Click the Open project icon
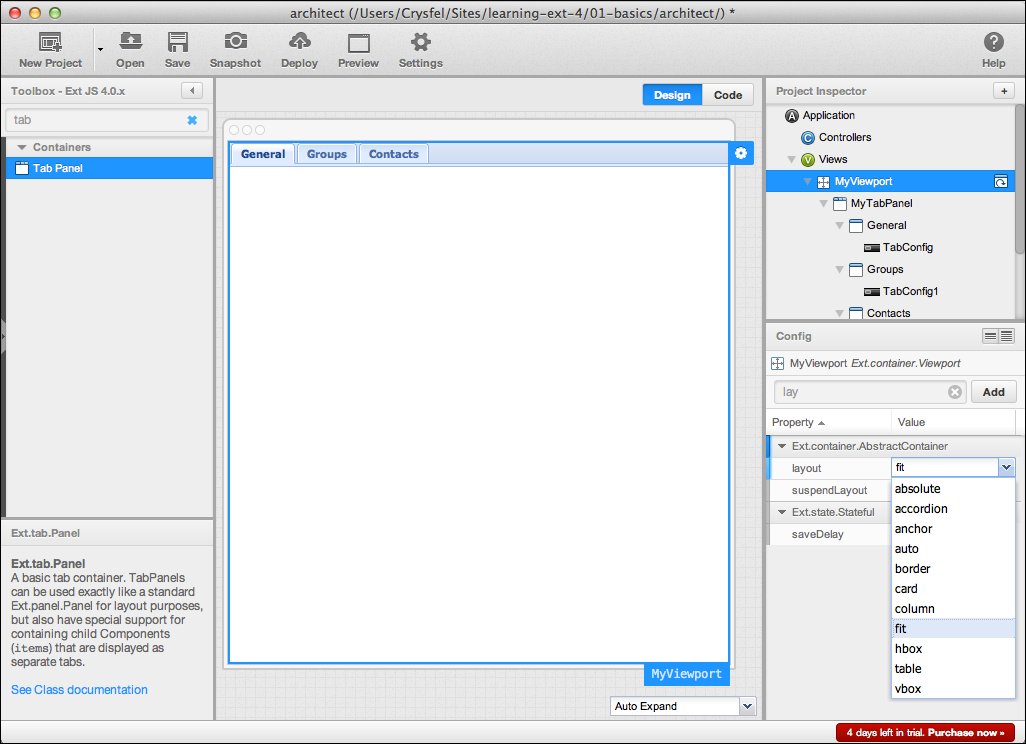 coord(130,42)
